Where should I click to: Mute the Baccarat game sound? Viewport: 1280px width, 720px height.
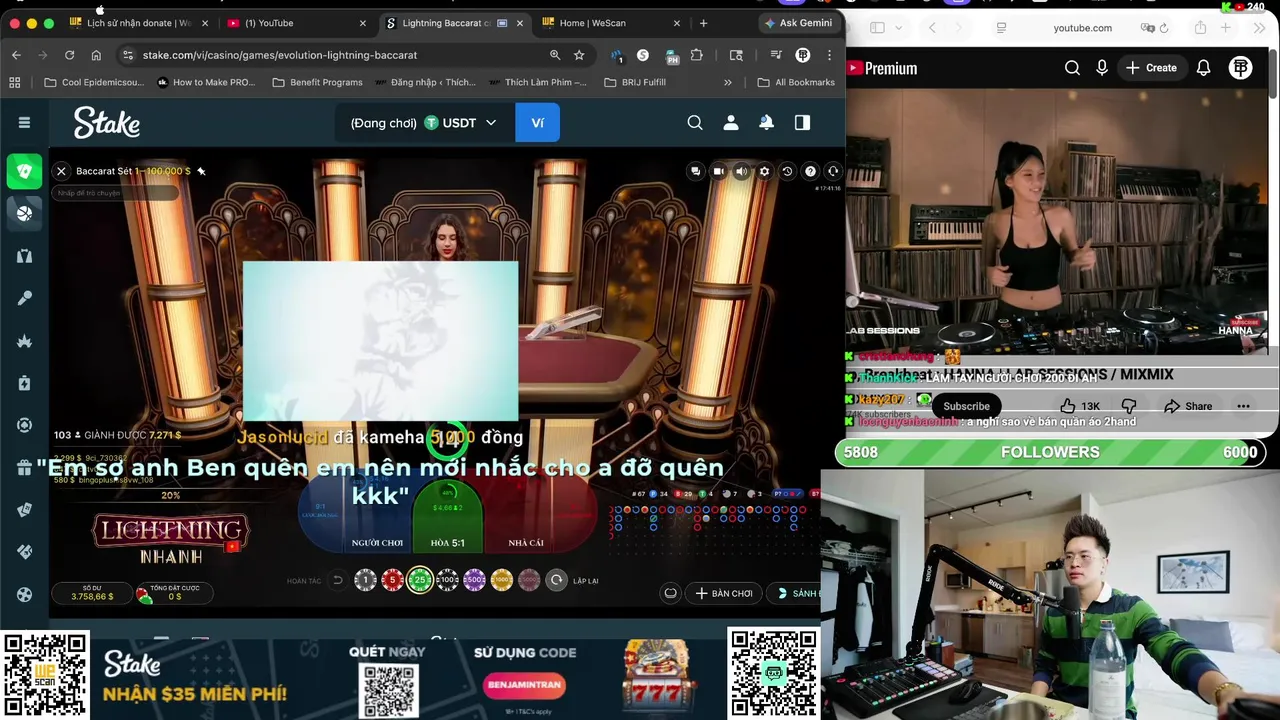click(x=741, y=171)
